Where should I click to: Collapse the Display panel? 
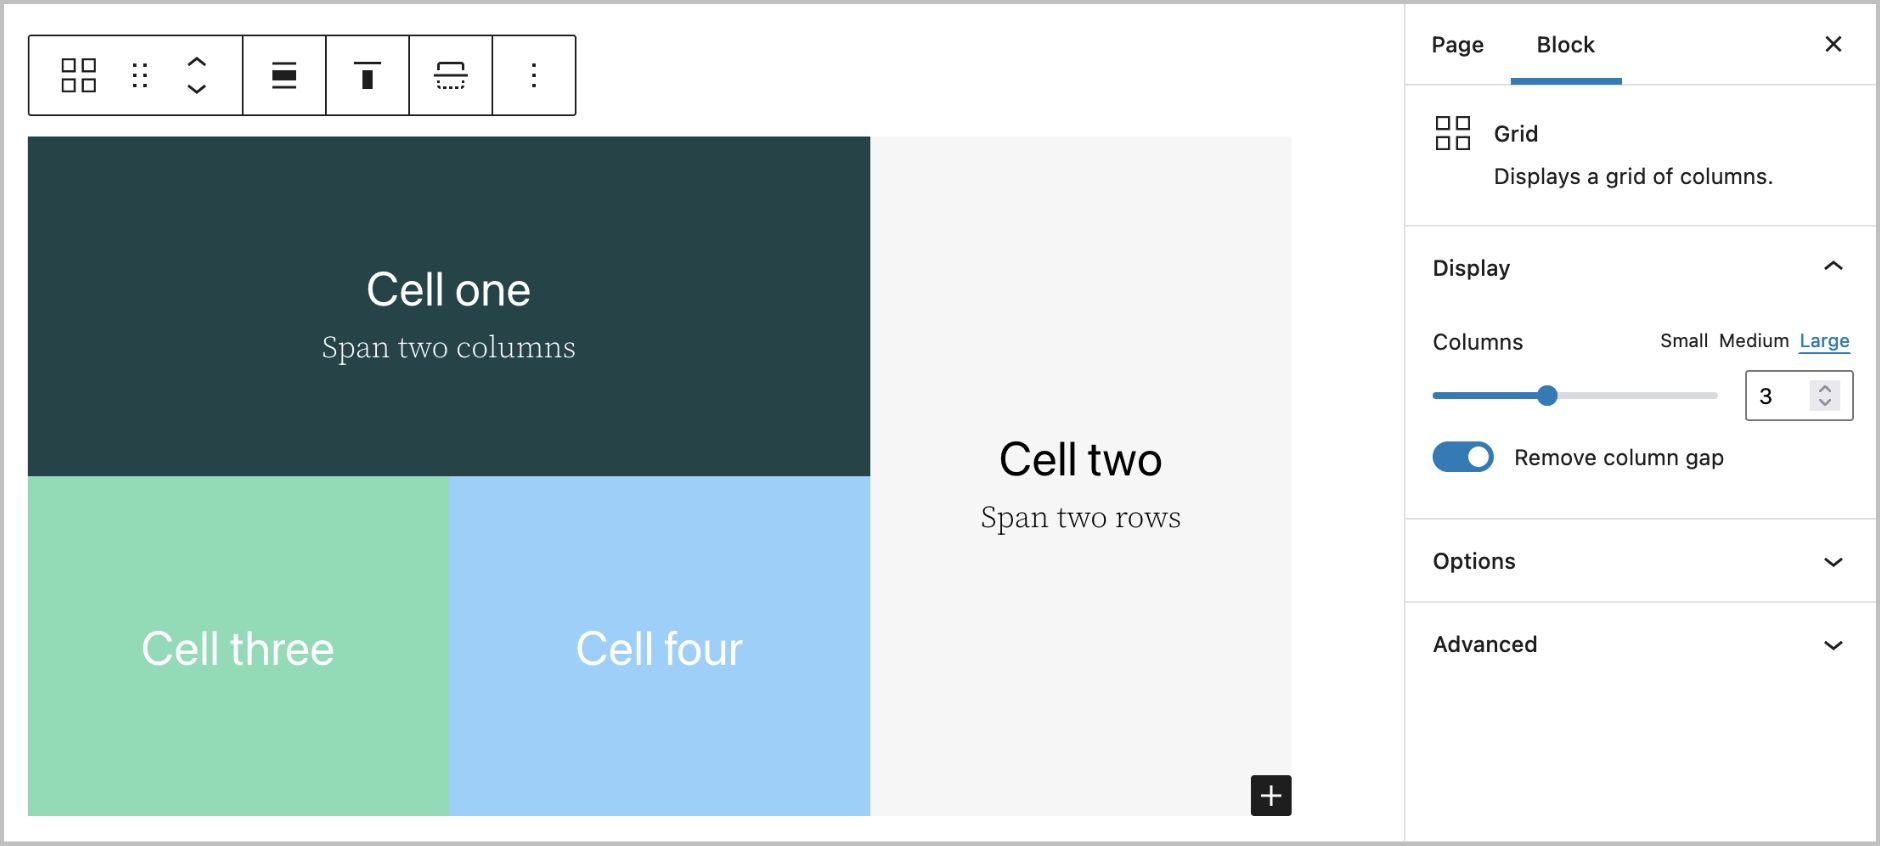[x=1832, y=267]
